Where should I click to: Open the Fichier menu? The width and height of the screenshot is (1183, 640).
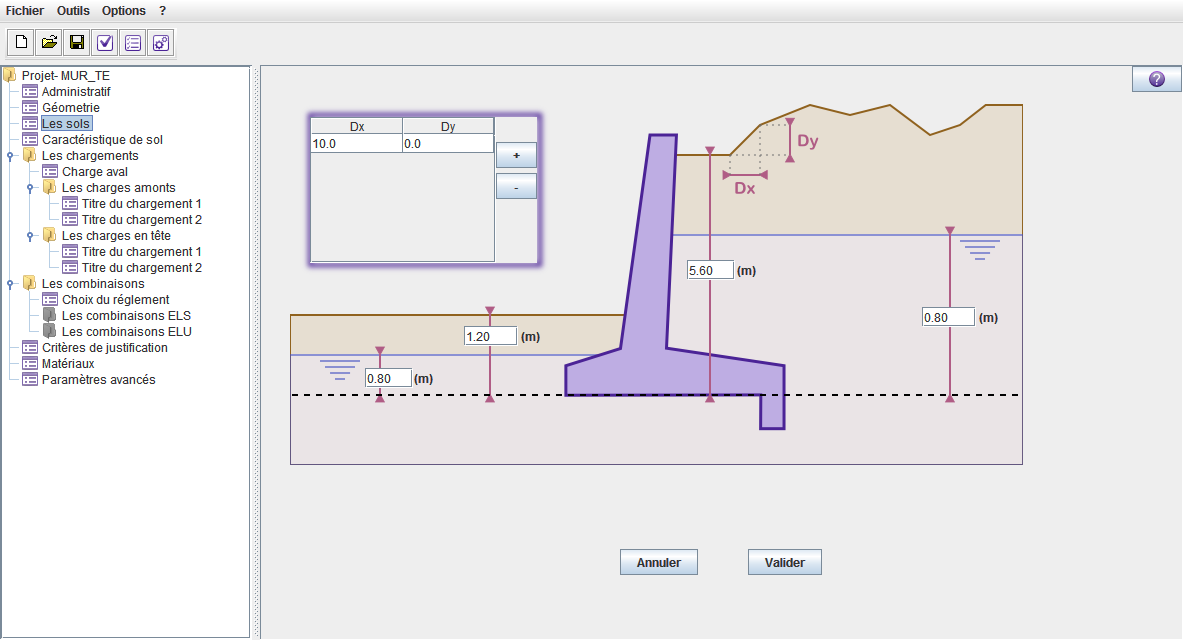(25, 11)
